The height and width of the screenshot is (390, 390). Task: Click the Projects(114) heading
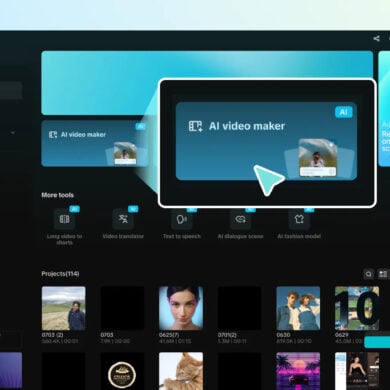click(60, 274)
